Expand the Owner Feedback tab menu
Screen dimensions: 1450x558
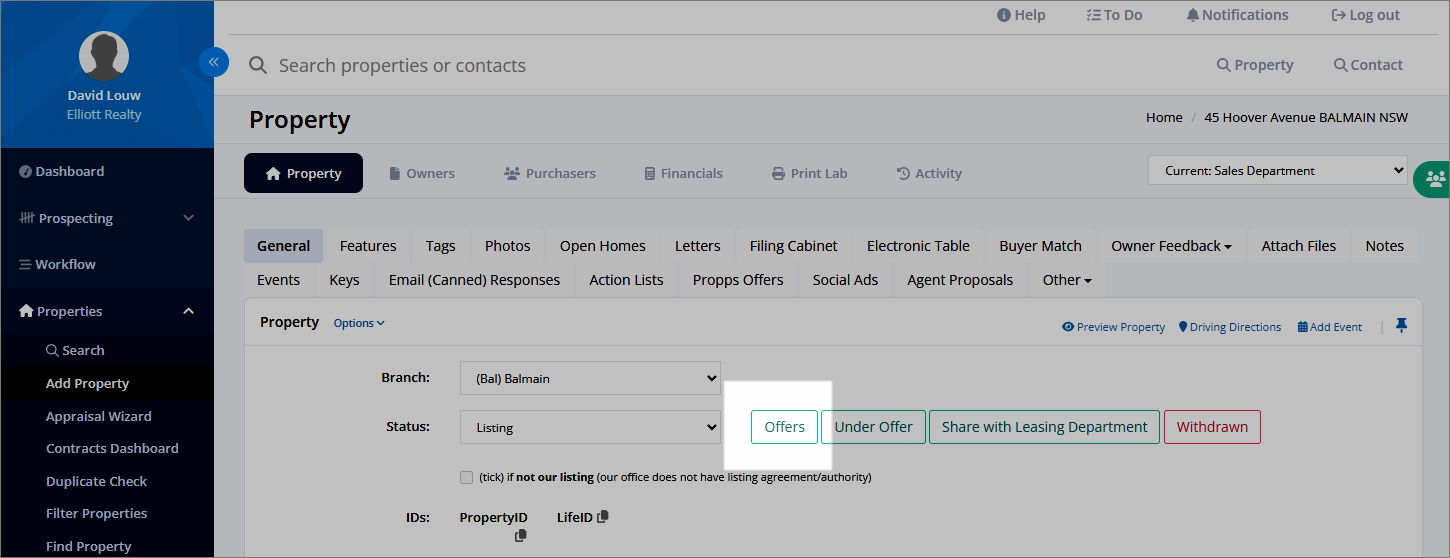pyautogui.click(x=1171, y=246)
